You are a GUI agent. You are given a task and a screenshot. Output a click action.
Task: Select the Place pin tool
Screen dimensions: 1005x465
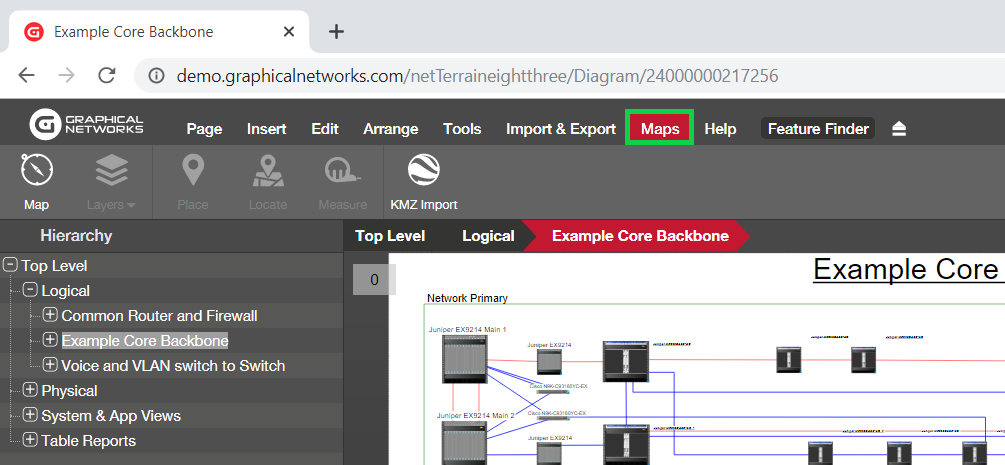coord(192,171)
